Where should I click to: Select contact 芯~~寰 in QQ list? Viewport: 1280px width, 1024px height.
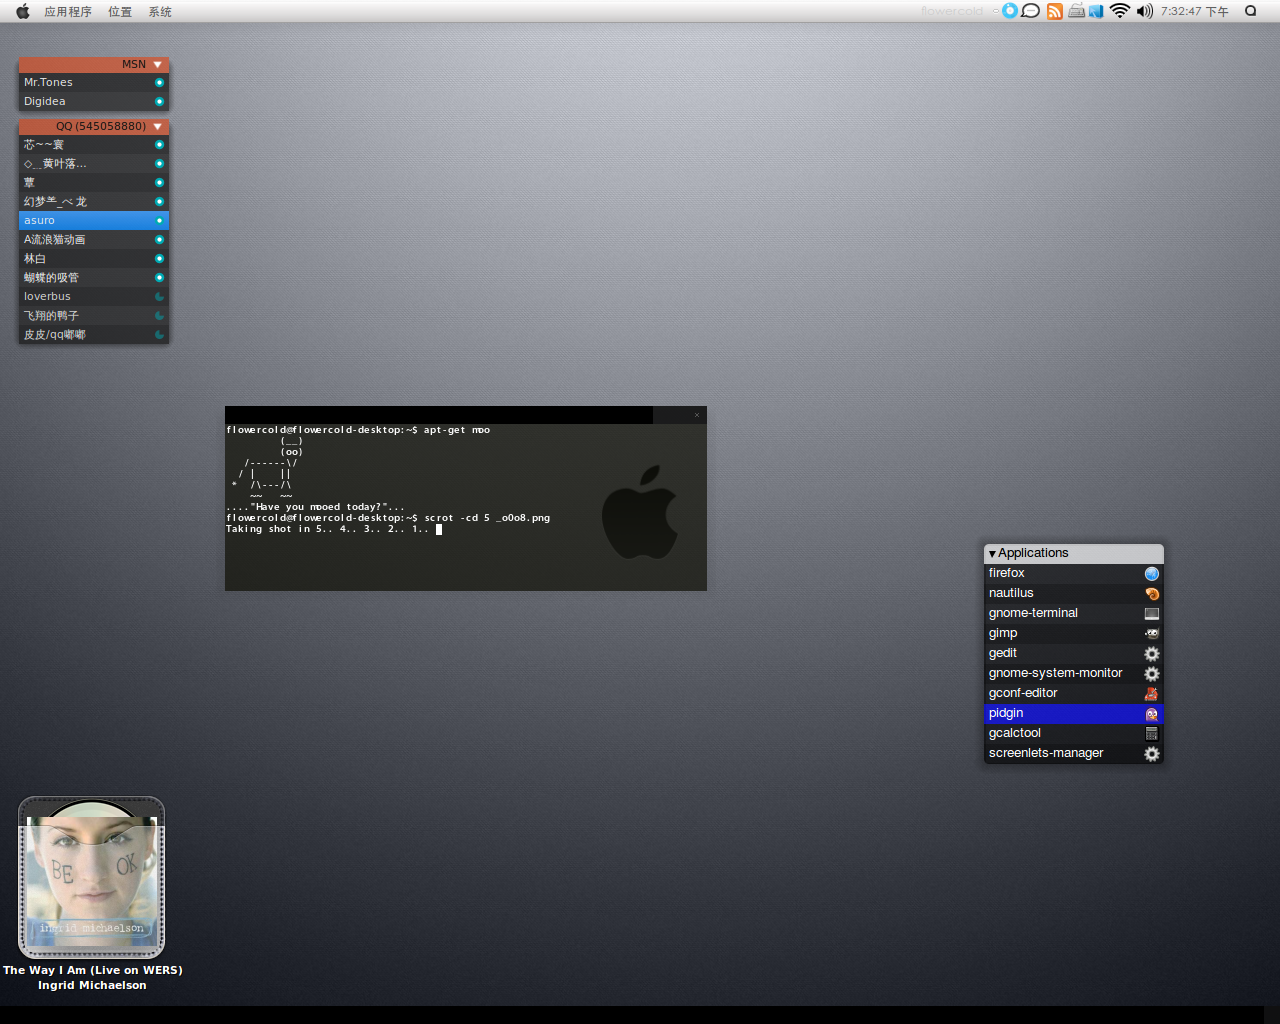[94, 145]
